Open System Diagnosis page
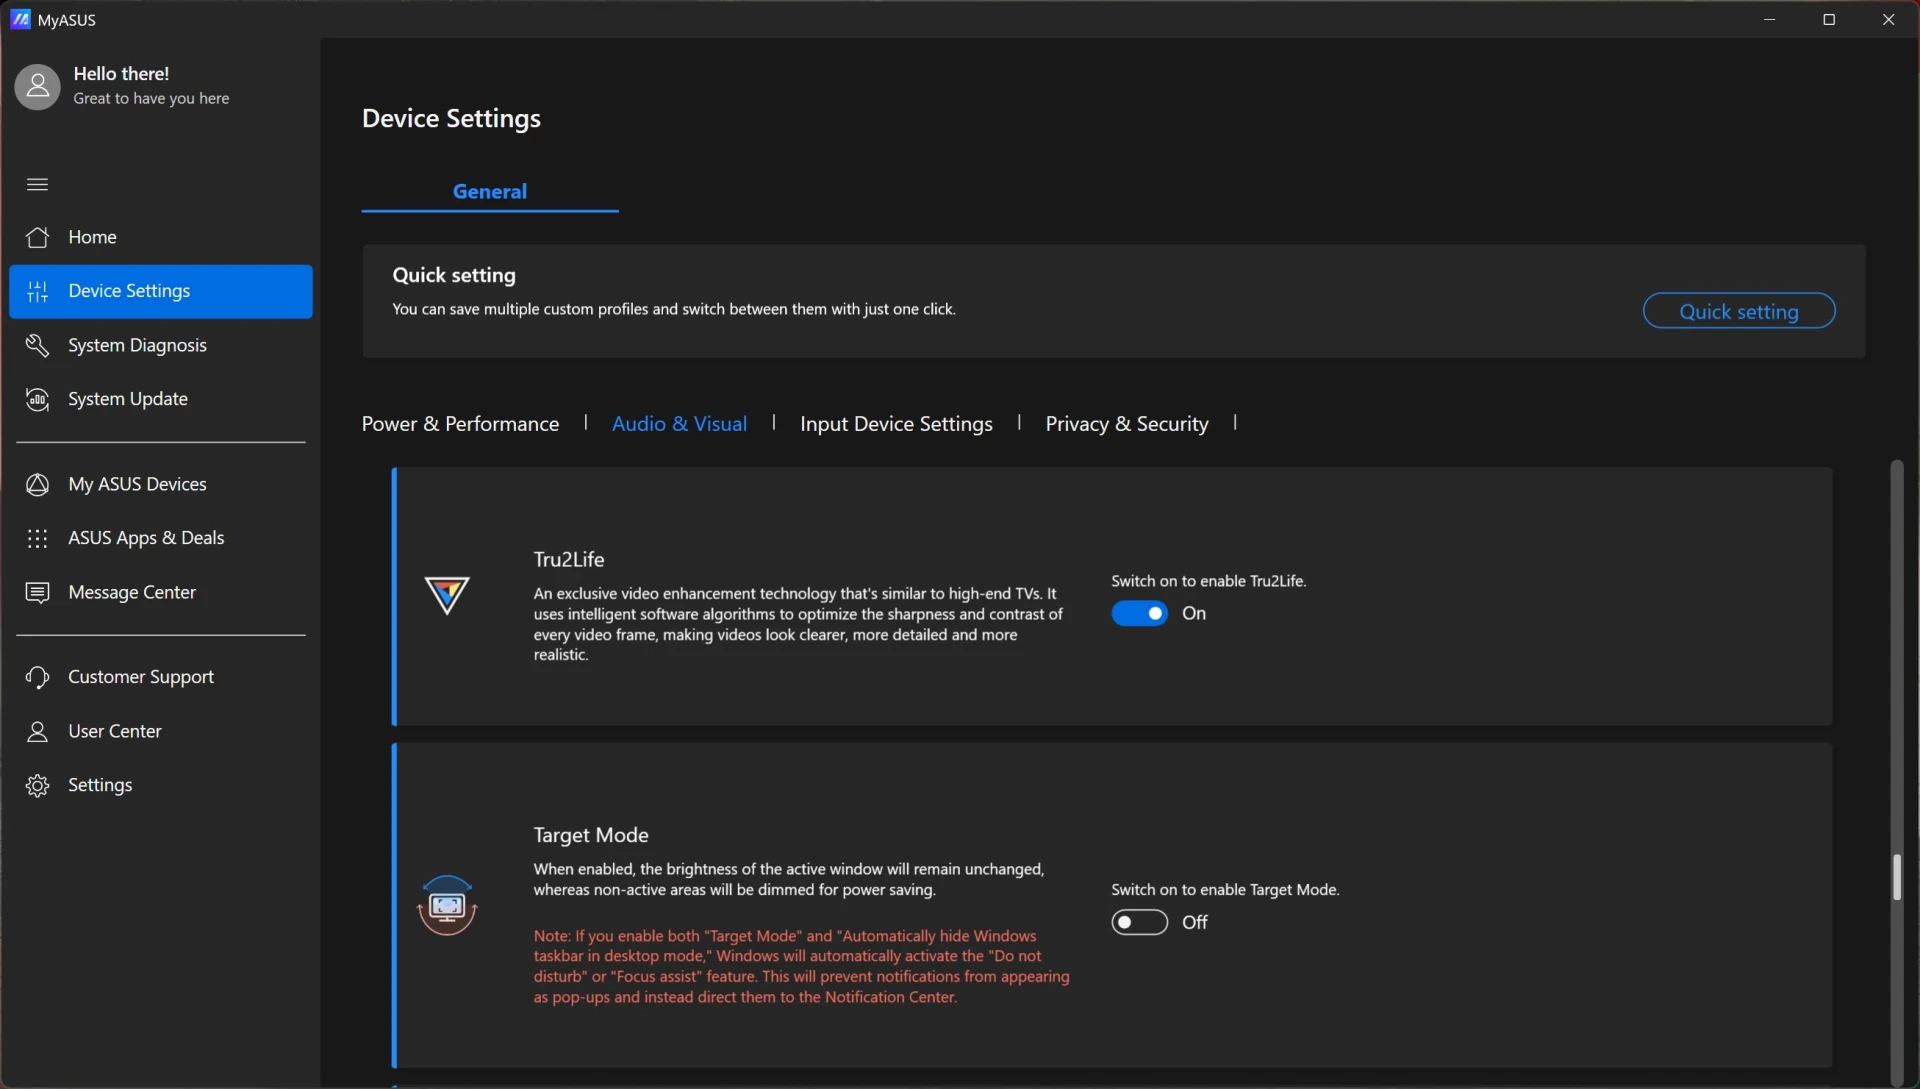The image size is (1920, 1089). (x=161, y=345)
